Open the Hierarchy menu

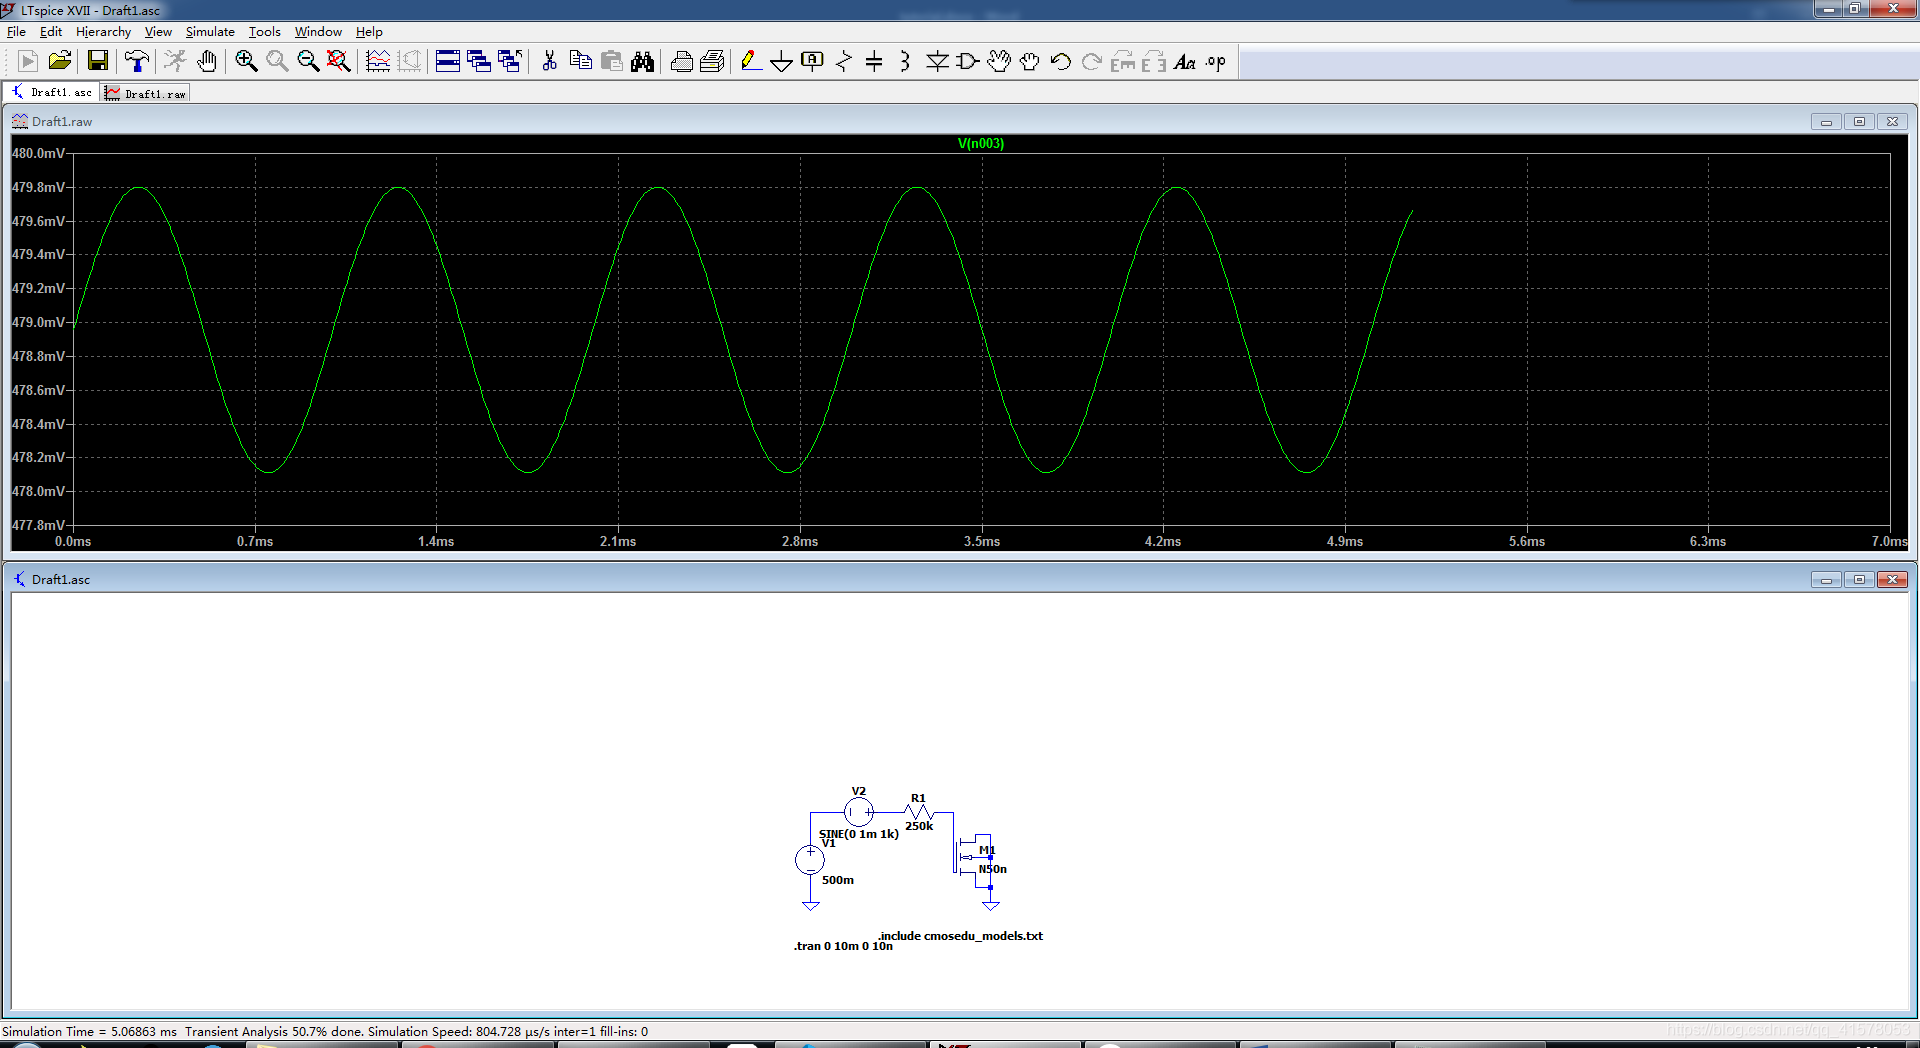[x=103, y=32]
